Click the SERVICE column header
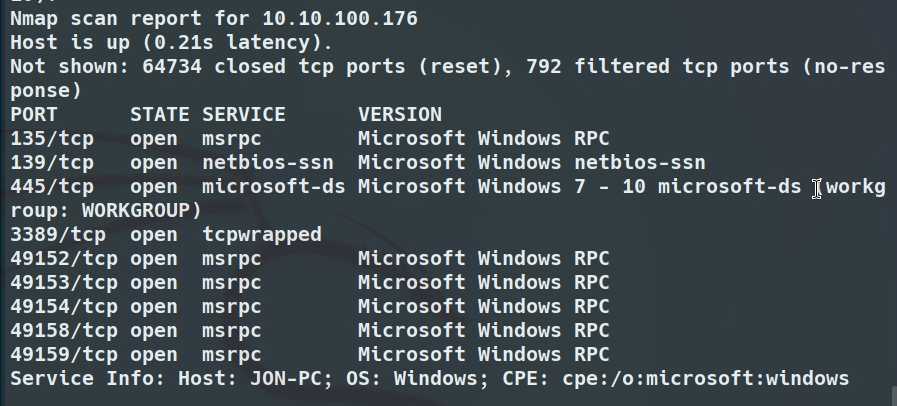This screenshot has height=406, width=897. (244, 114)
